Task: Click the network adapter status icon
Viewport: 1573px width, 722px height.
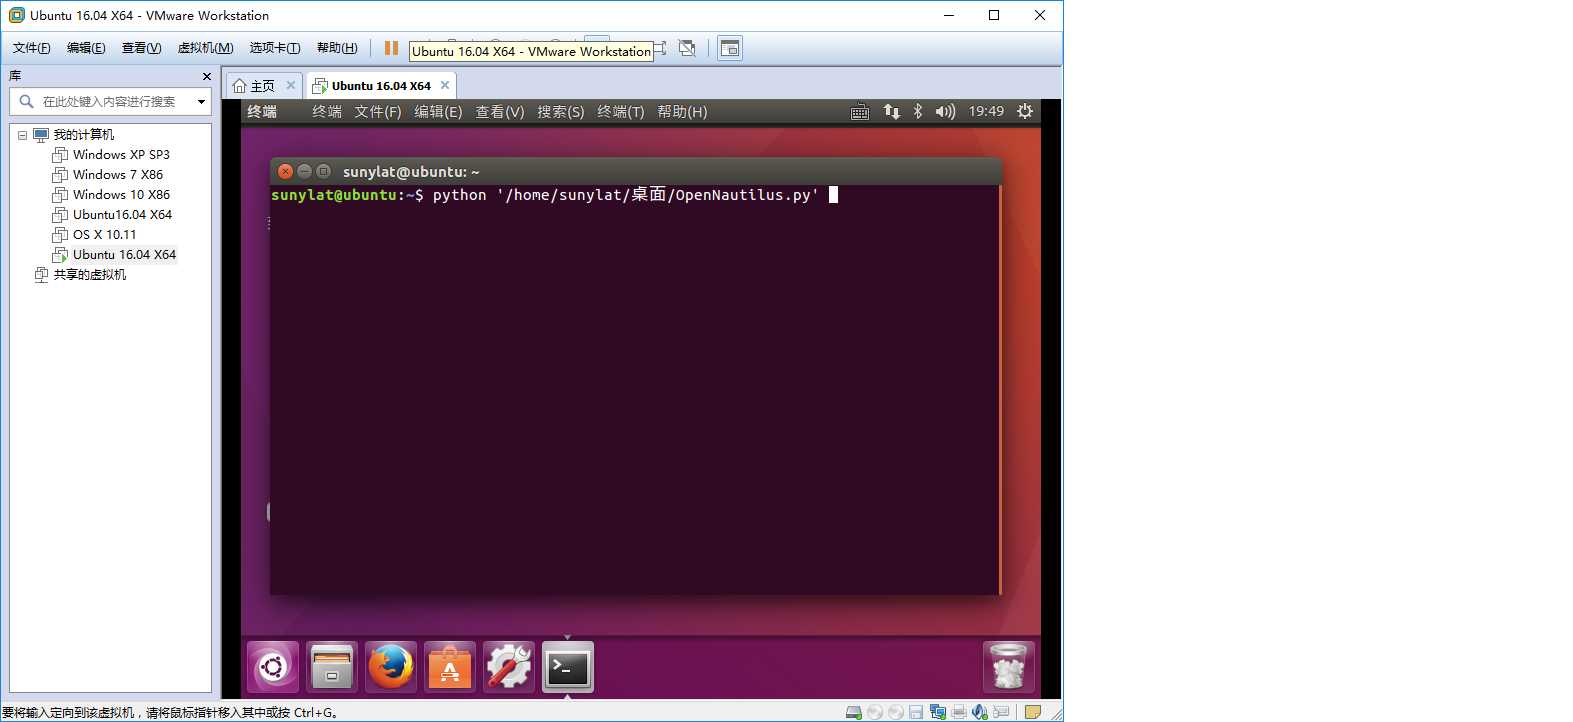Action: point(938,712)
